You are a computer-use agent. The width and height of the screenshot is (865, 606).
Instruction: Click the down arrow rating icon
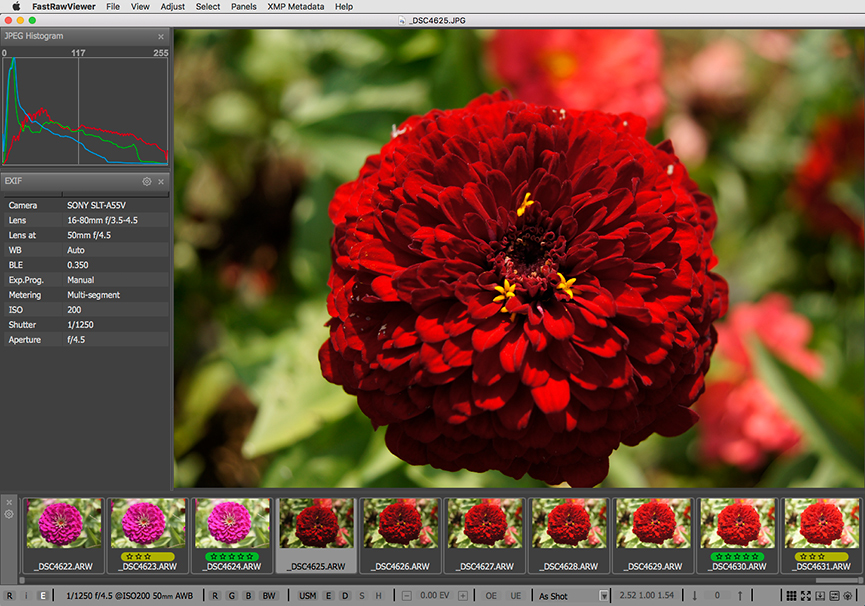(694, 596)
